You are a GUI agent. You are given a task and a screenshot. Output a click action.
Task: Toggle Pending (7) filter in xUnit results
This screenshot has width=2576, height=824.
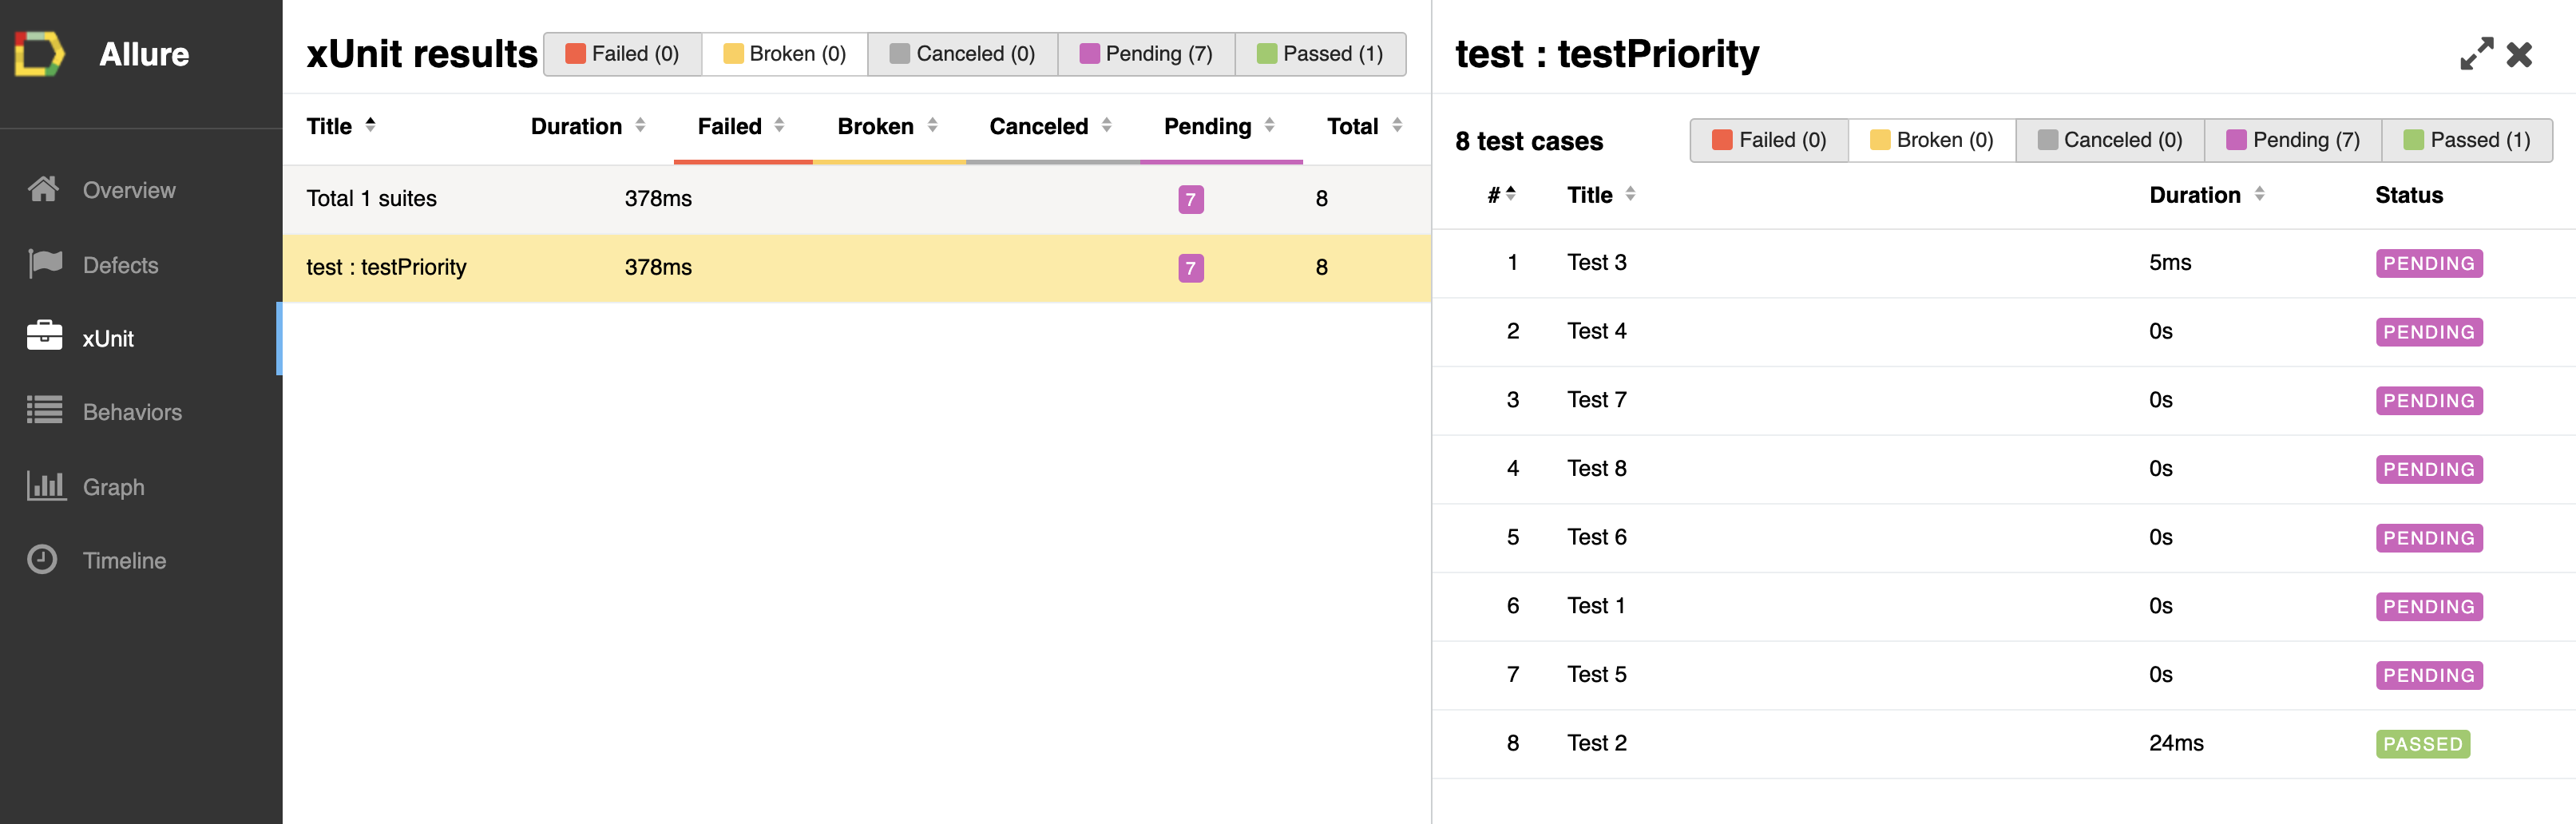coord(1146,54)
